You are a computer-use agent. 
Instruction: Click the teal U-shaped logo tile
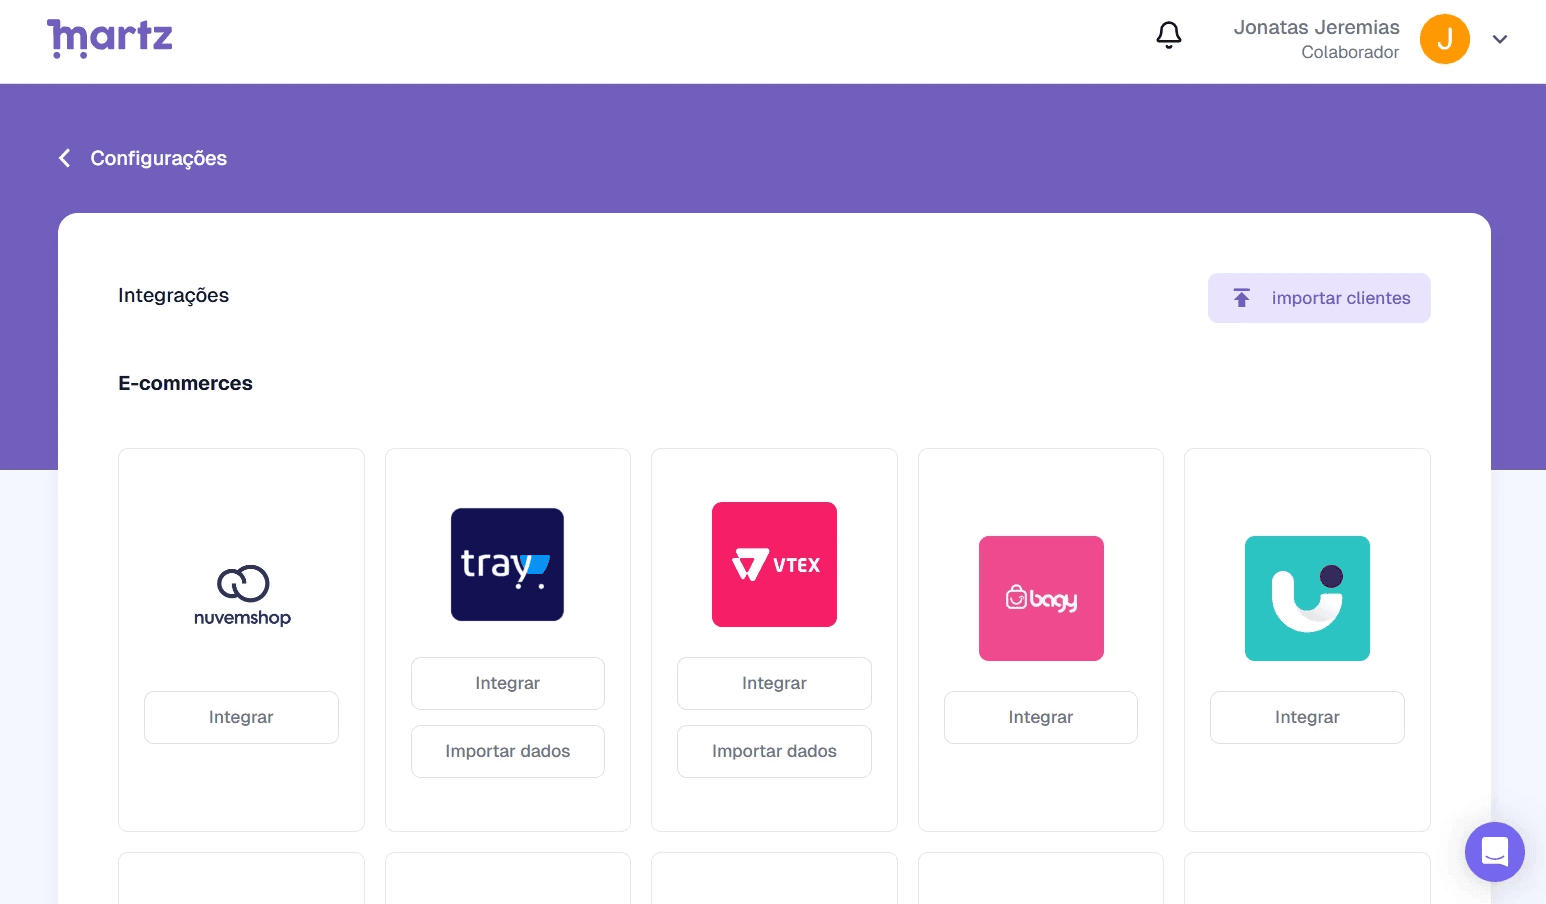1307,598
